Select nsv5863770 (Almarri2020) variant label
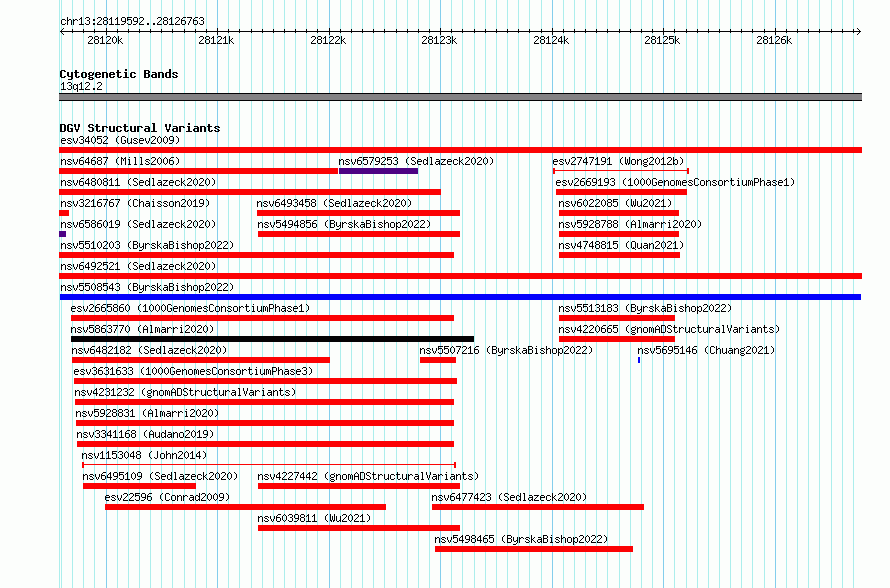This screenshot has height=588, width=890. [142, 329]
